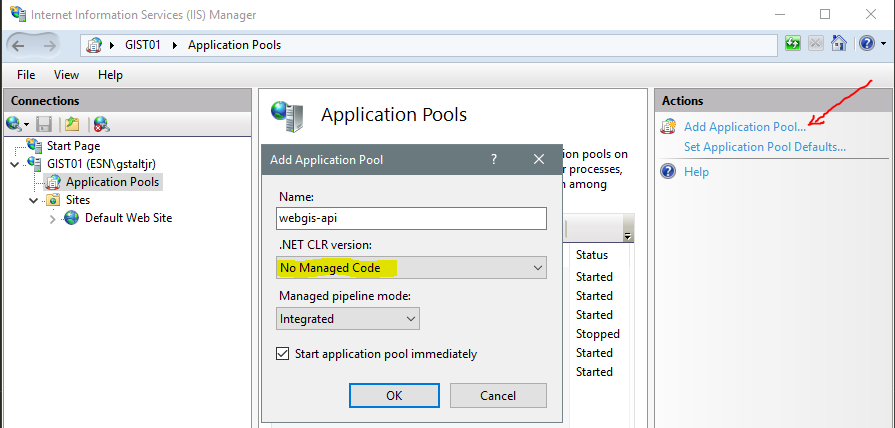Image resolution: width=895 pixels, height=428 pixels.
Task: Click the refresh page icon in address bar
Action: point(793,43)
